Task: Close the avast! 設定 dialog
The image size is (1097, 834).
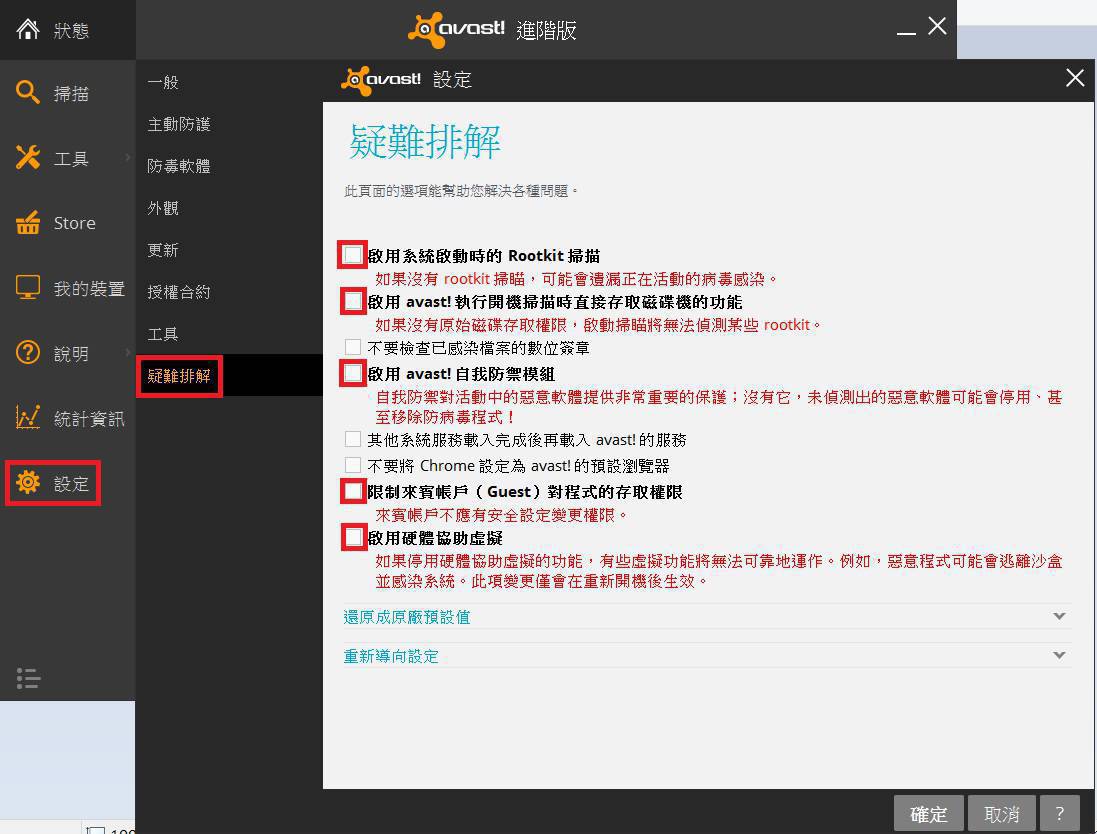Action: pyautogui.click(x=1075, y=78)
